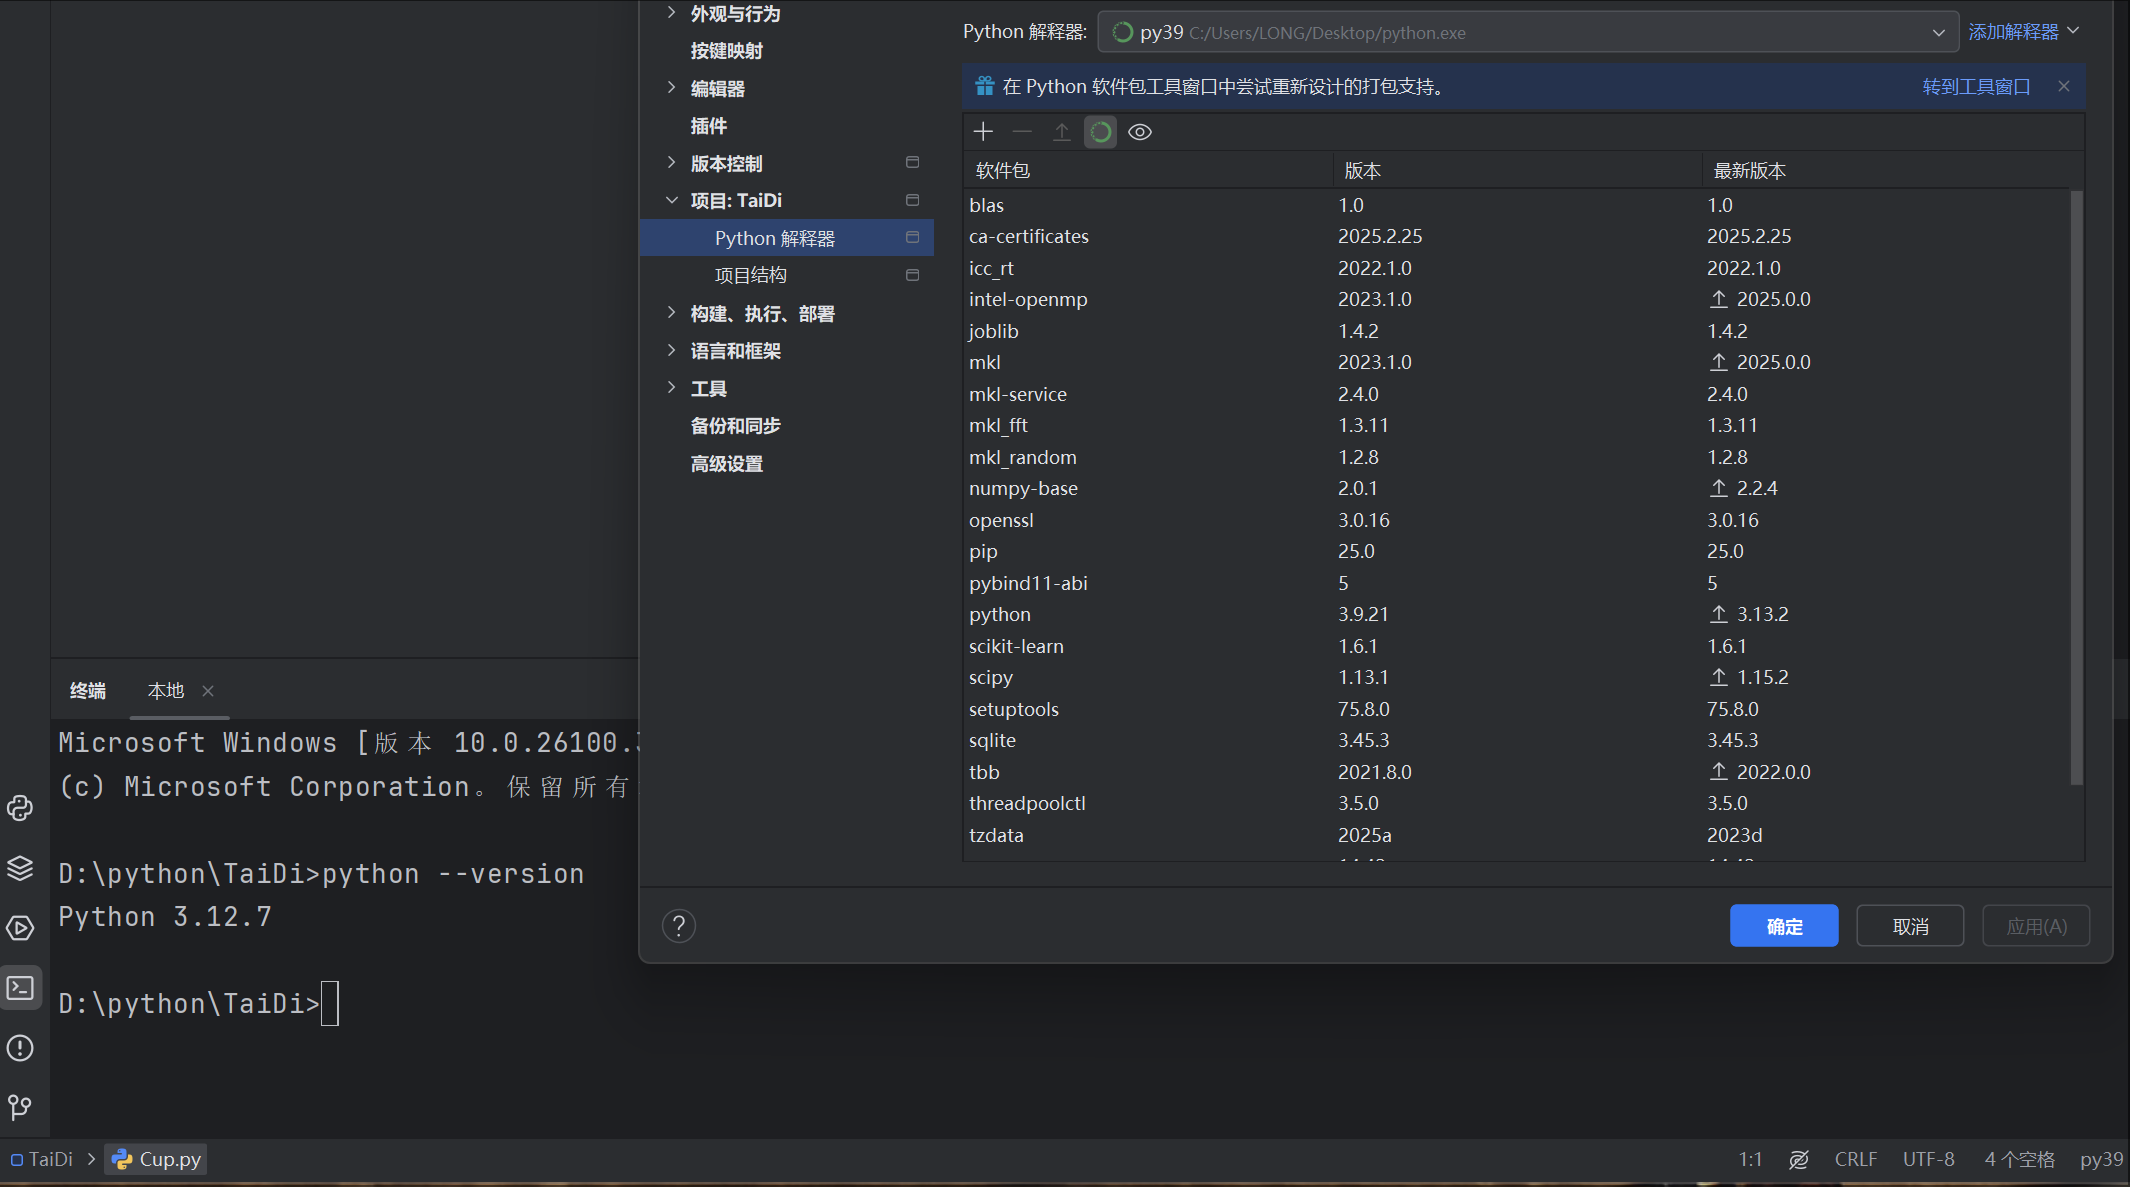The height and width of the screenshot is (1187, 2130).
Task: Collapse the 项目: TaiDi tree node
Action: click(x=671, y=200)
